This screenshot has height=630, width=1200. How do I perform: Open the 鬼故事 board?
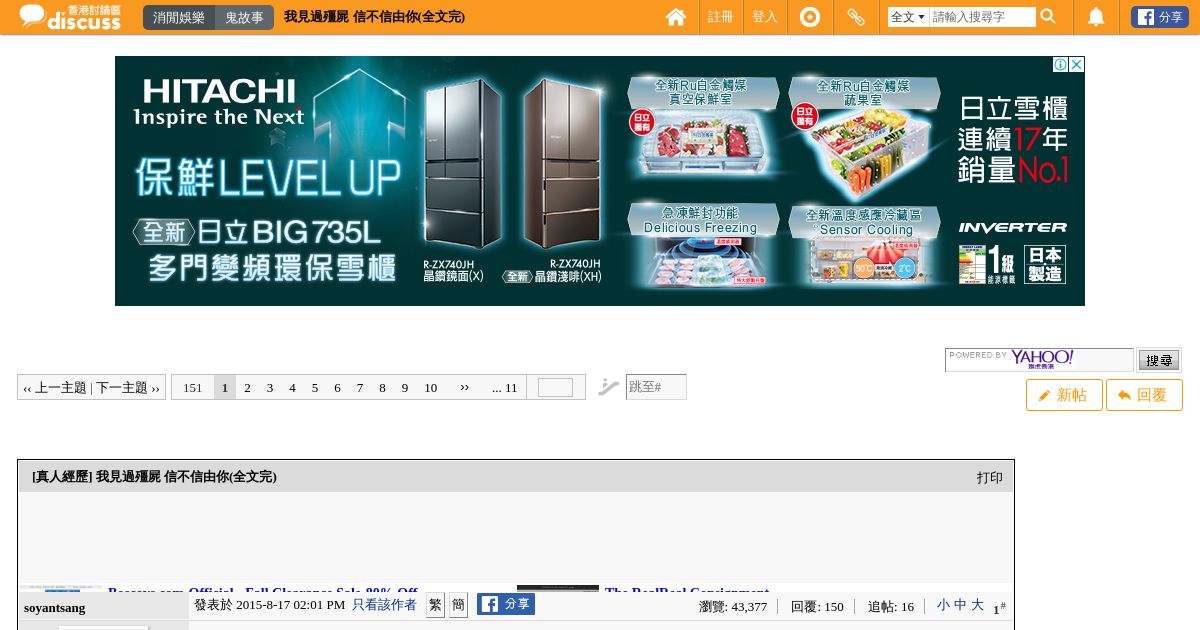click(244, 17)
